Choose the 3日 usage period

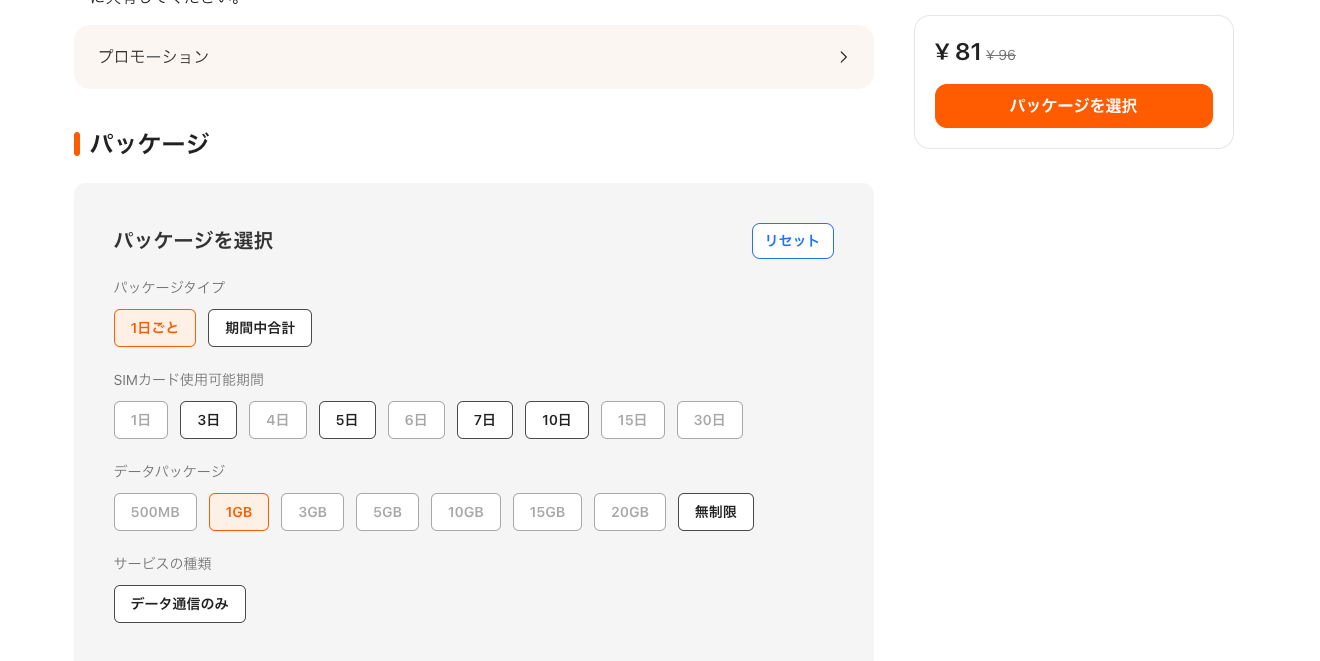coord(208,420)
